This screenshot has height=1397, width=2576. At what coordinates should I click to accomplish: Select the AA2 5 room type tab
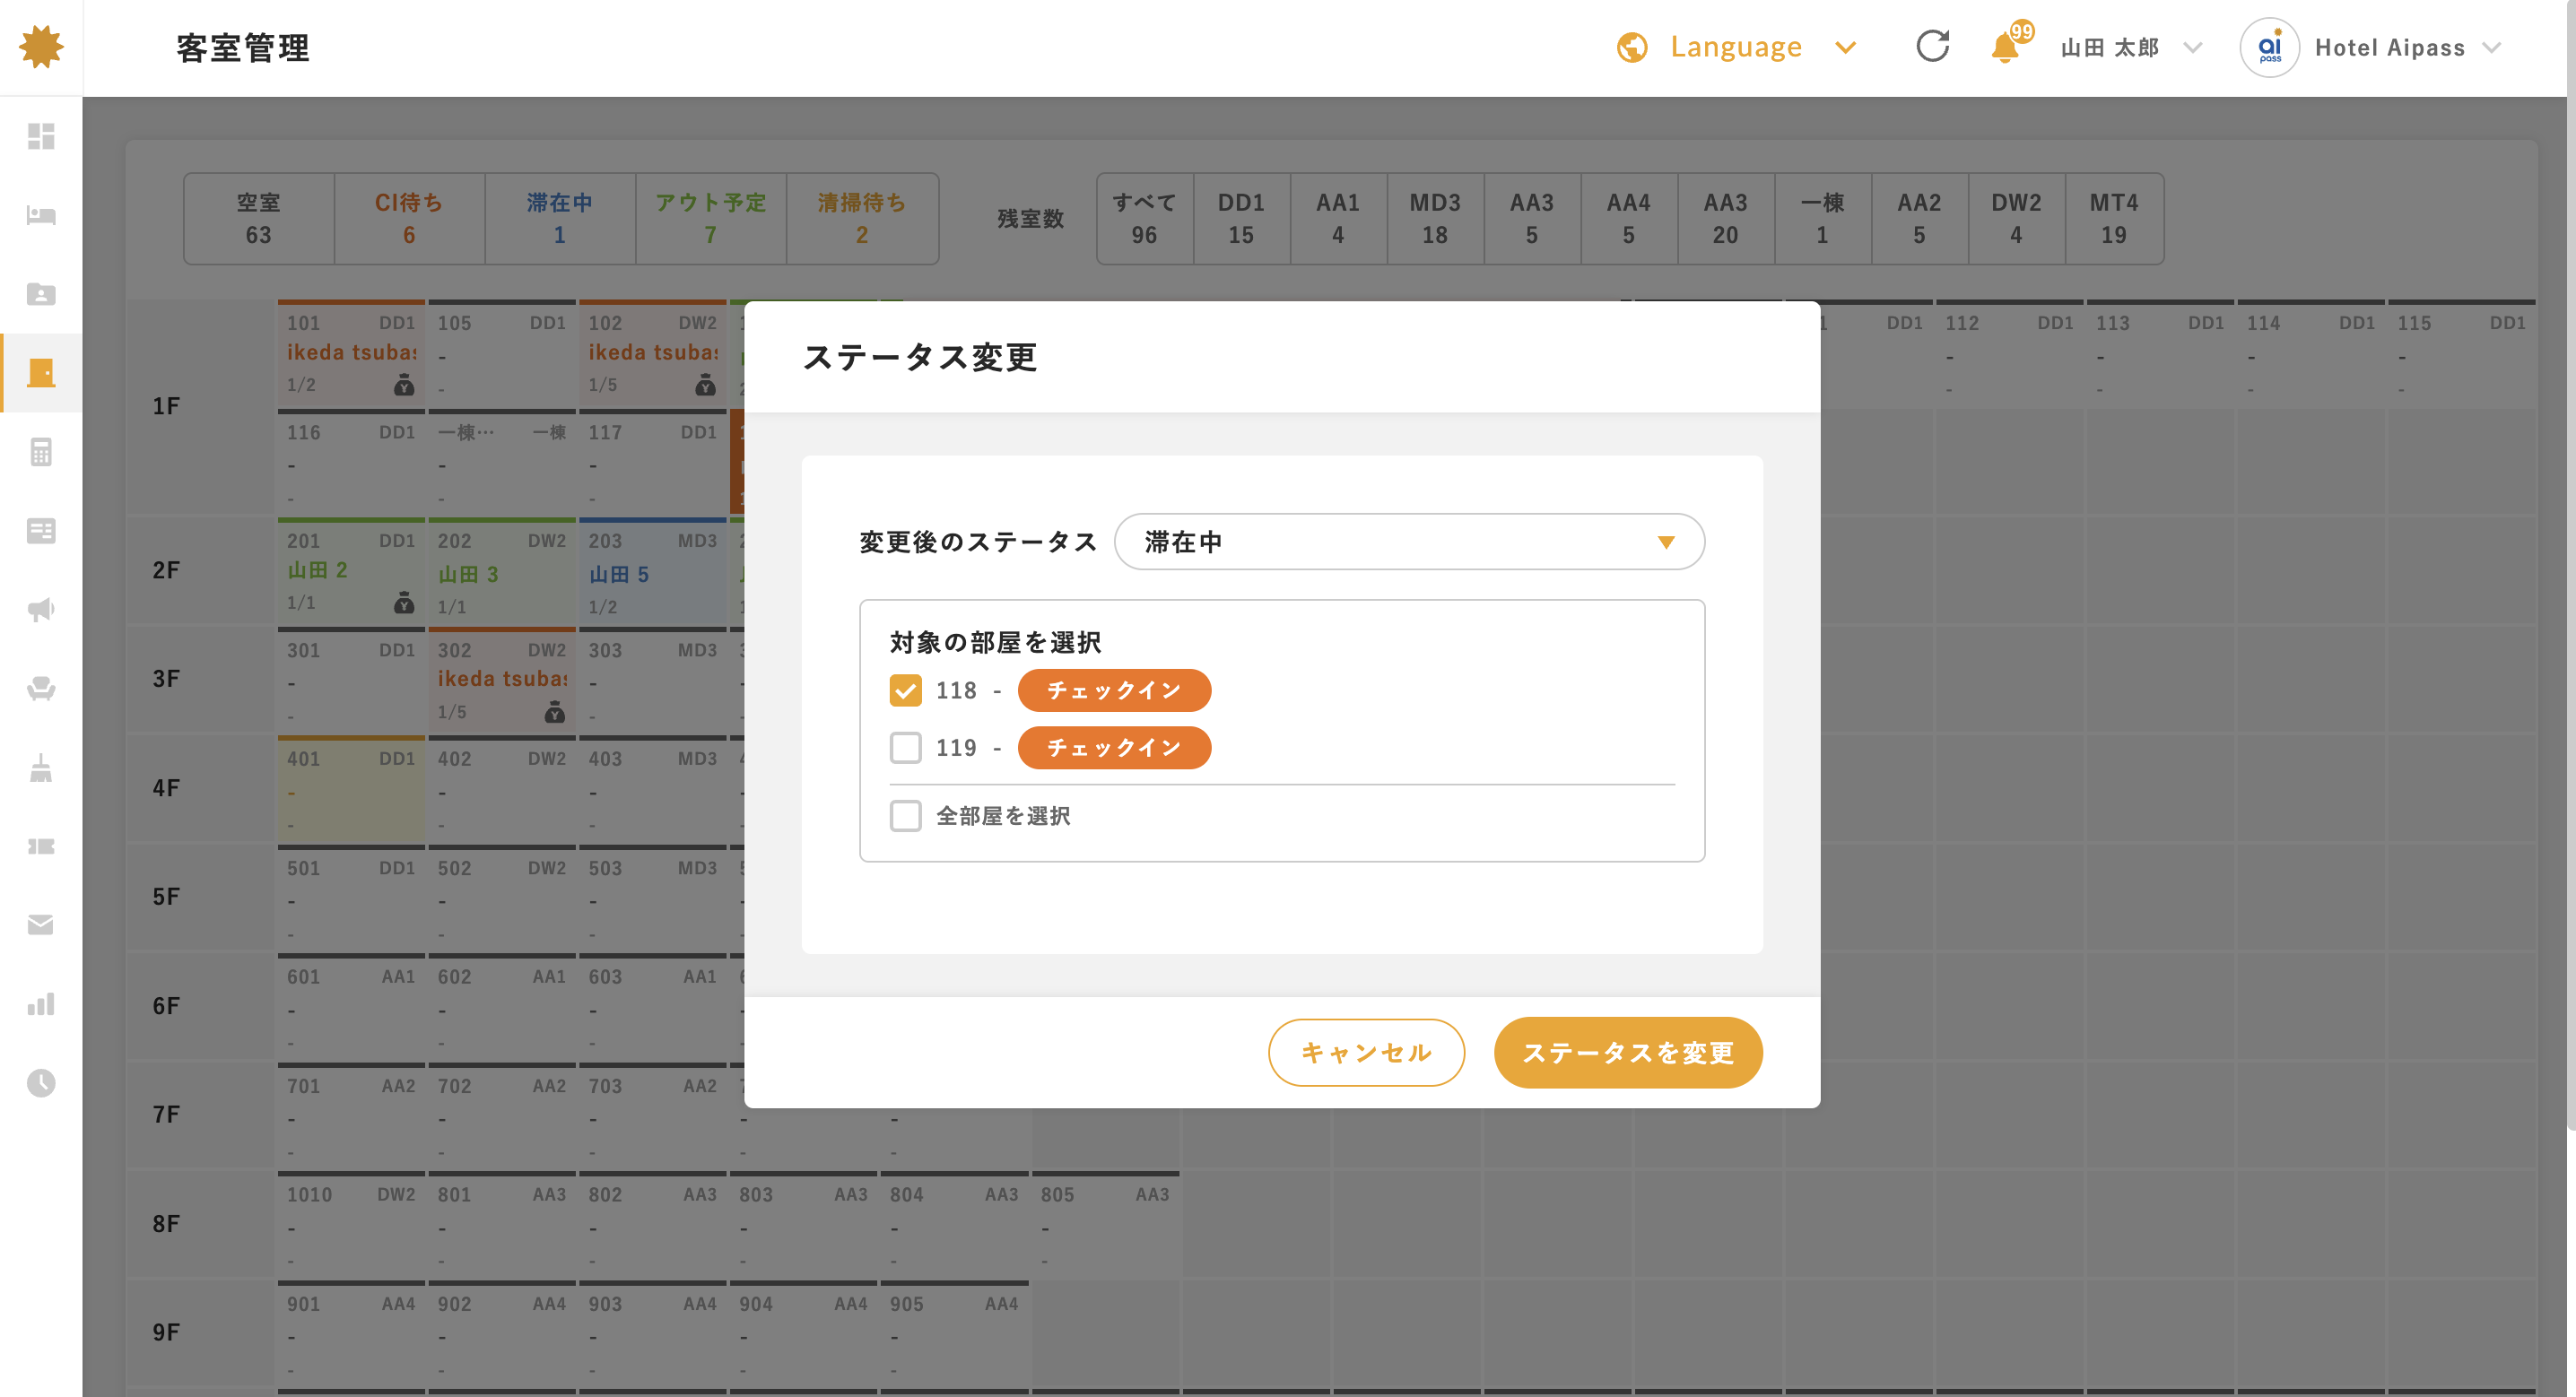[x=1919, y=218]
